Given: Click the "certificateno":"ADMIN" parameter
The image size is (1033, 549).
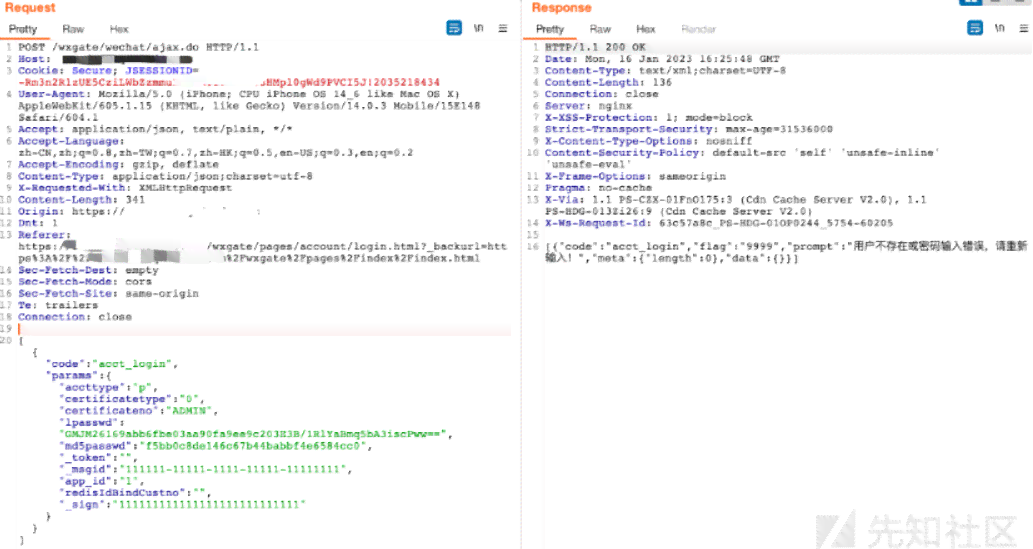Looking at the screenshot, I should [138, 411].
